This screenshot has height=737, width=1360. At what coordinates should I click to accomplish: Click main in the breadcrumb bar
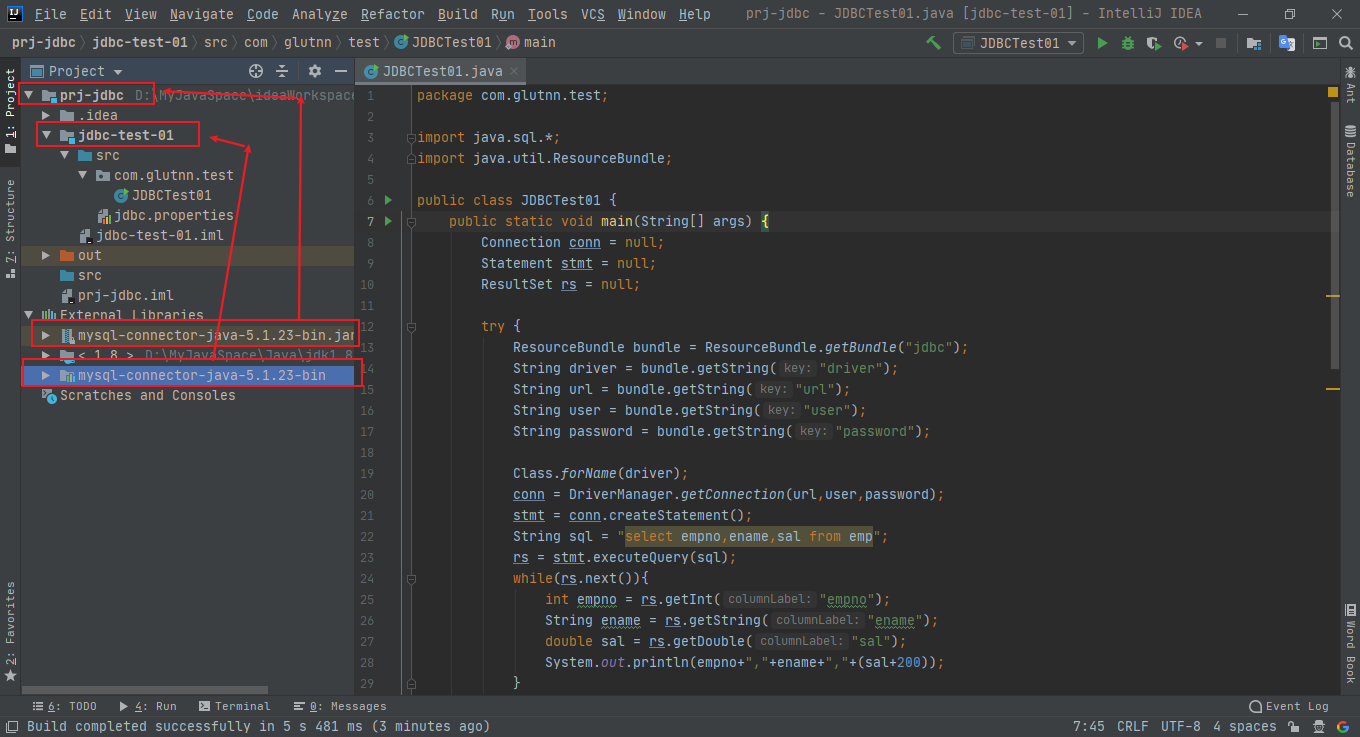click(540, 43)
